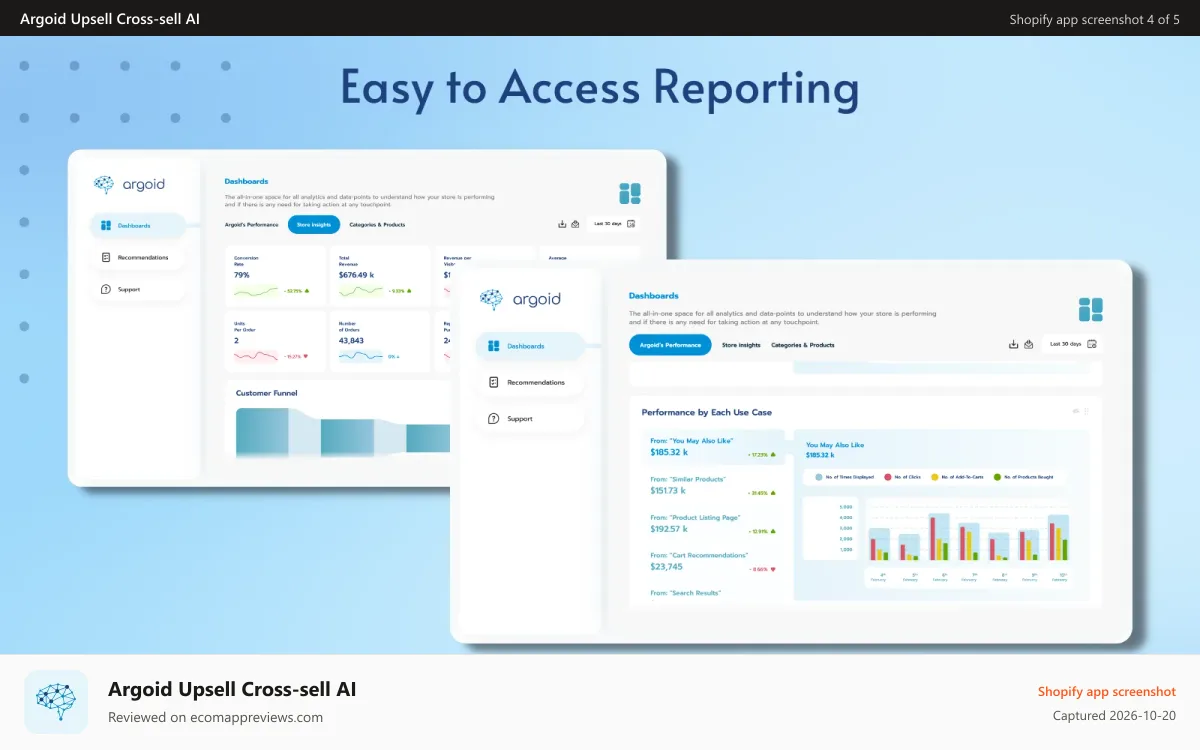The width and height of the screenshot is (1200, 750).
Task: Select Store Insights tab in back window
Action: (x=314, y=225)
